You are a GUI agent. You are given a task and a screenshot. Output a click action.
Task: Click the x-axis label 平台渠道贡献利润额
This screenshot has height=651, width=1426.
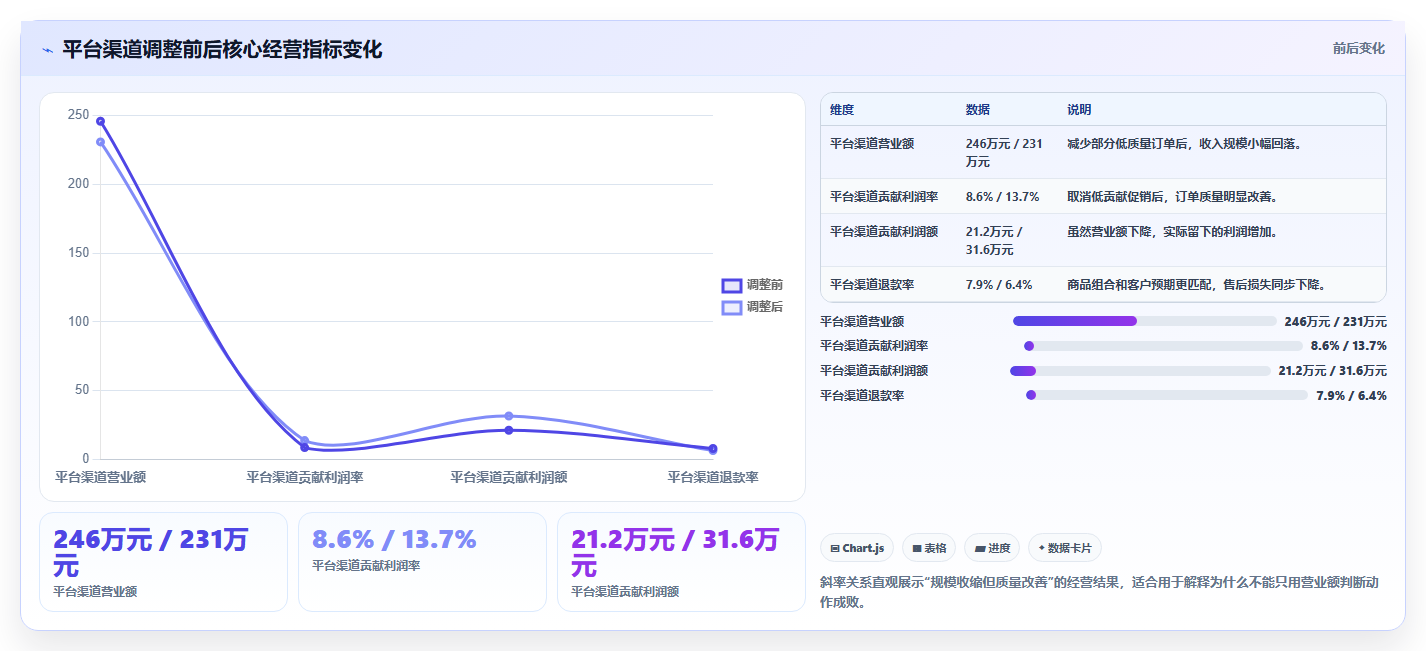click(509, 477)
